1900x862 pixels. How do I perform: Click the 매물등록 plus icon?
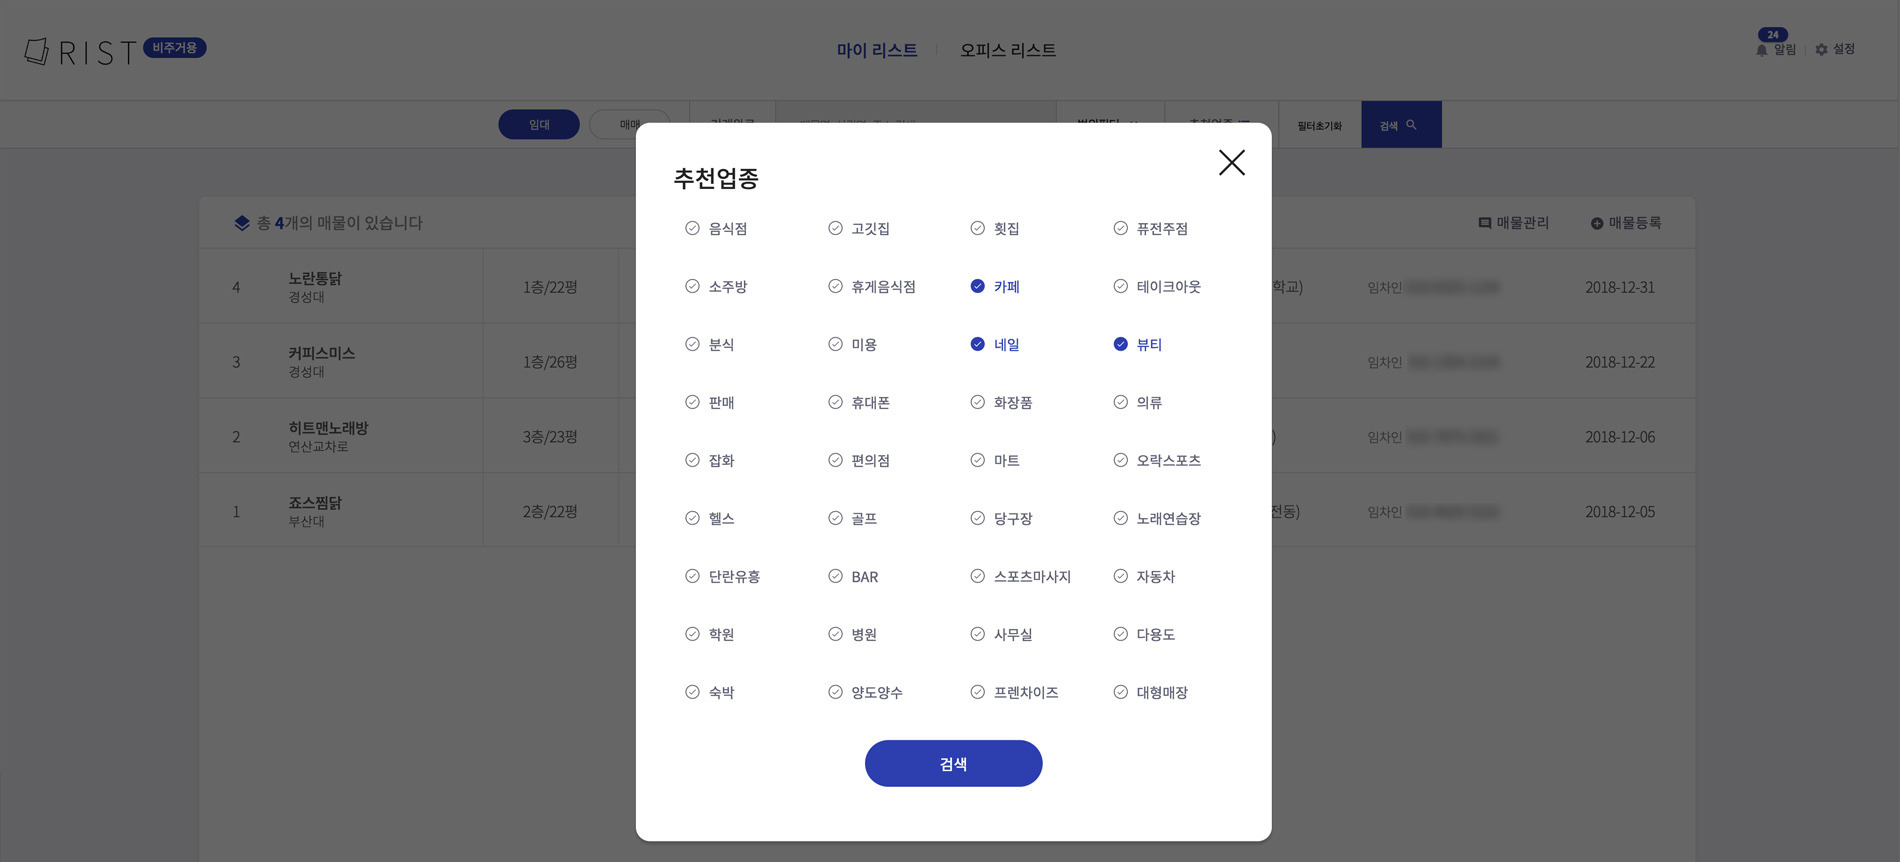1597,223
